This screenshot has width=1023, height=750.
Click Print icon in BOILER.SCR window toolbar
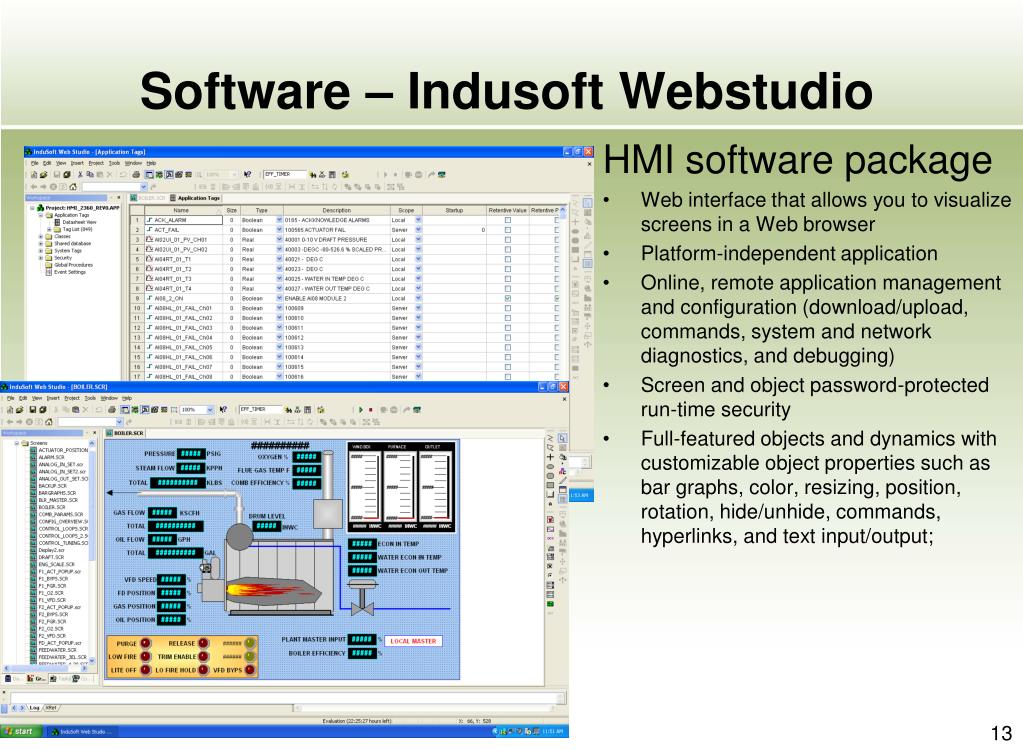[x=112, y=410]
